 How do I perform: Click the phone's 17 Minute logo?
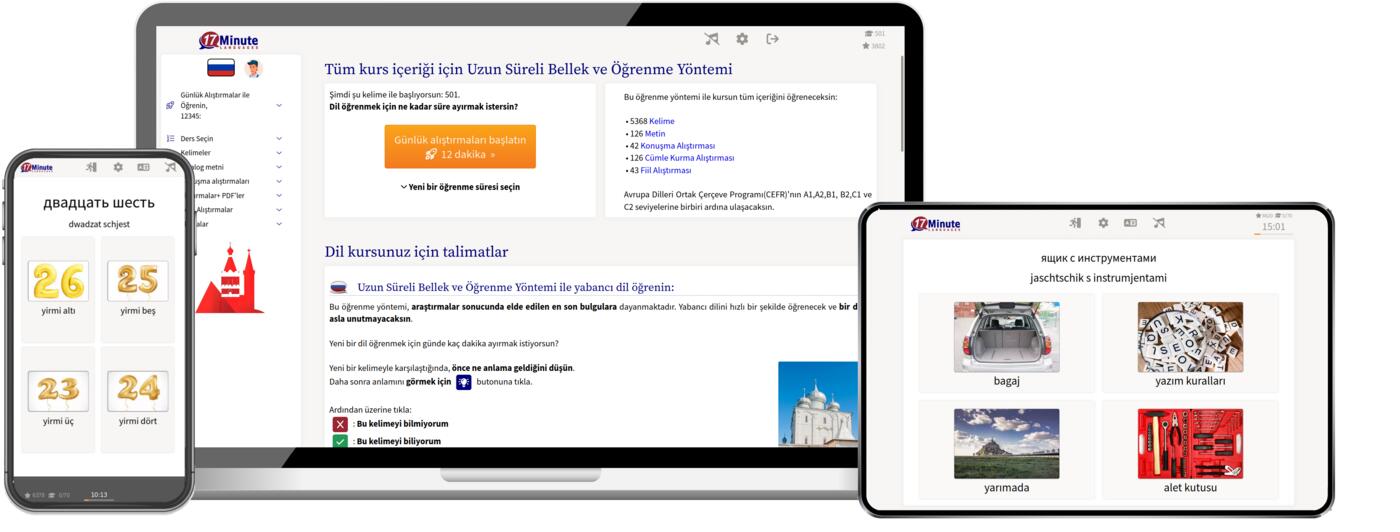click(37, 168)
